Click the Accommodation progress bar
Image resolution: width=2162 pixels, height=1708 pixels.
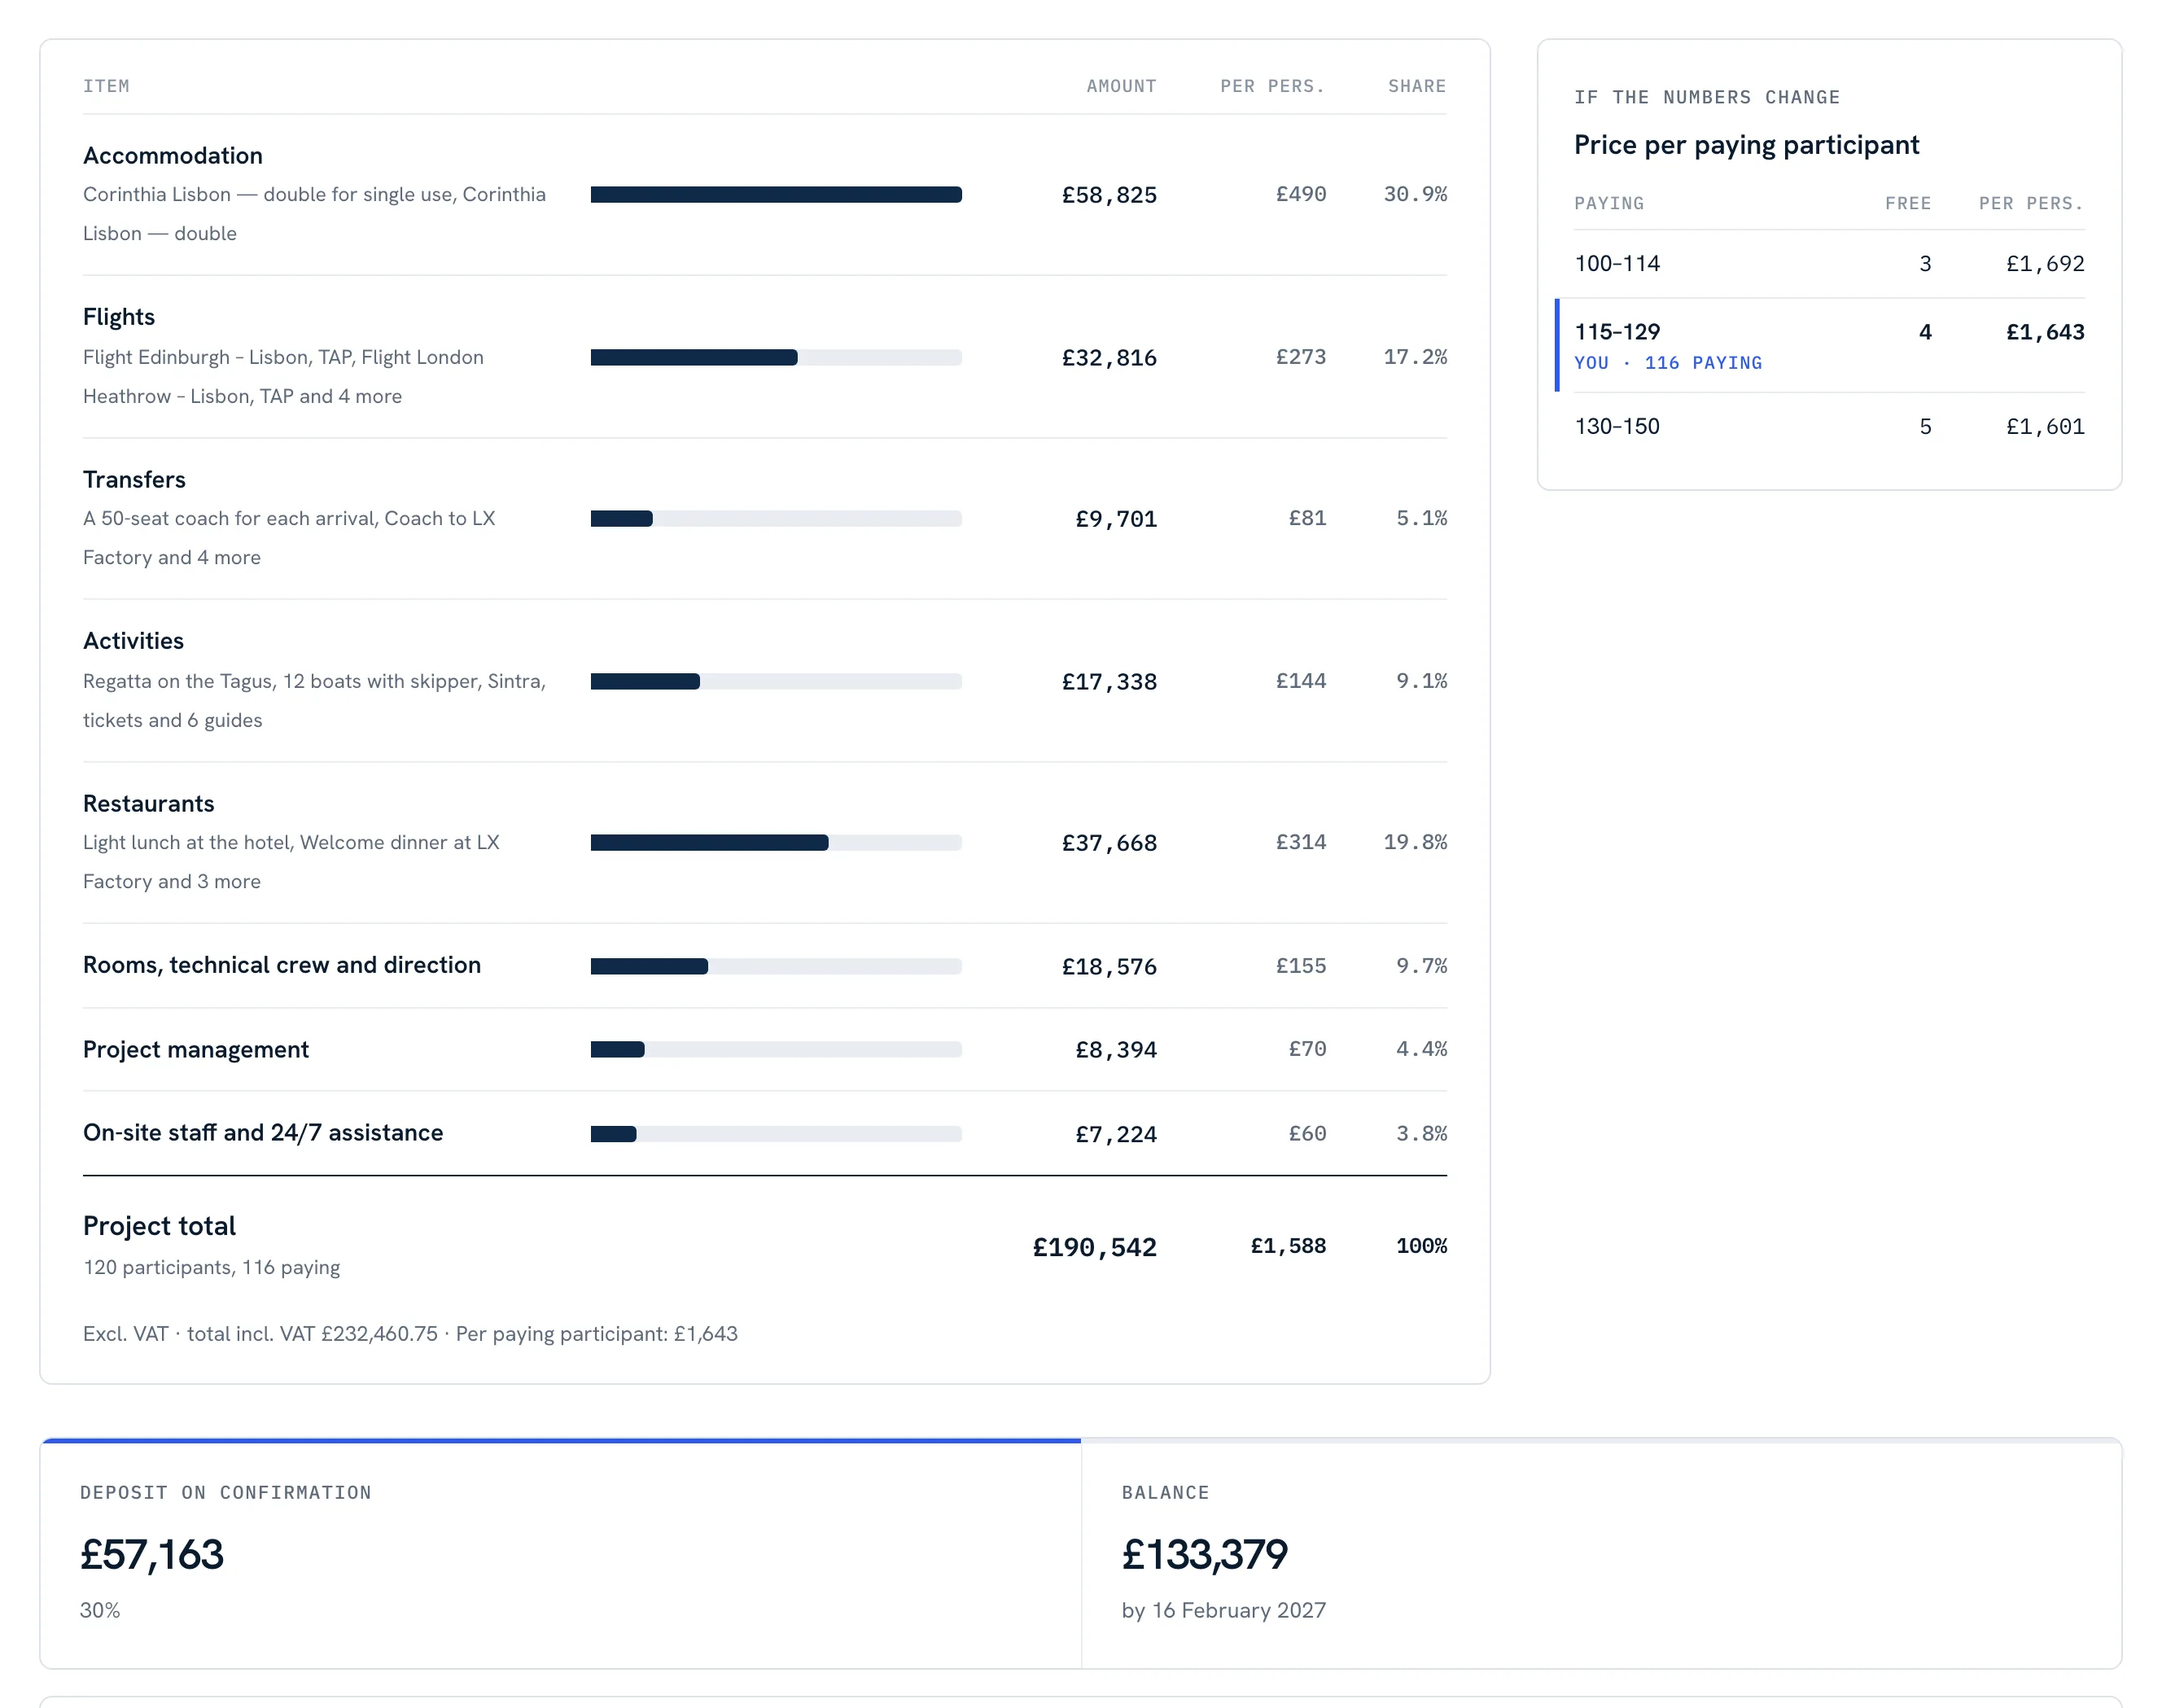pos(775,194)
